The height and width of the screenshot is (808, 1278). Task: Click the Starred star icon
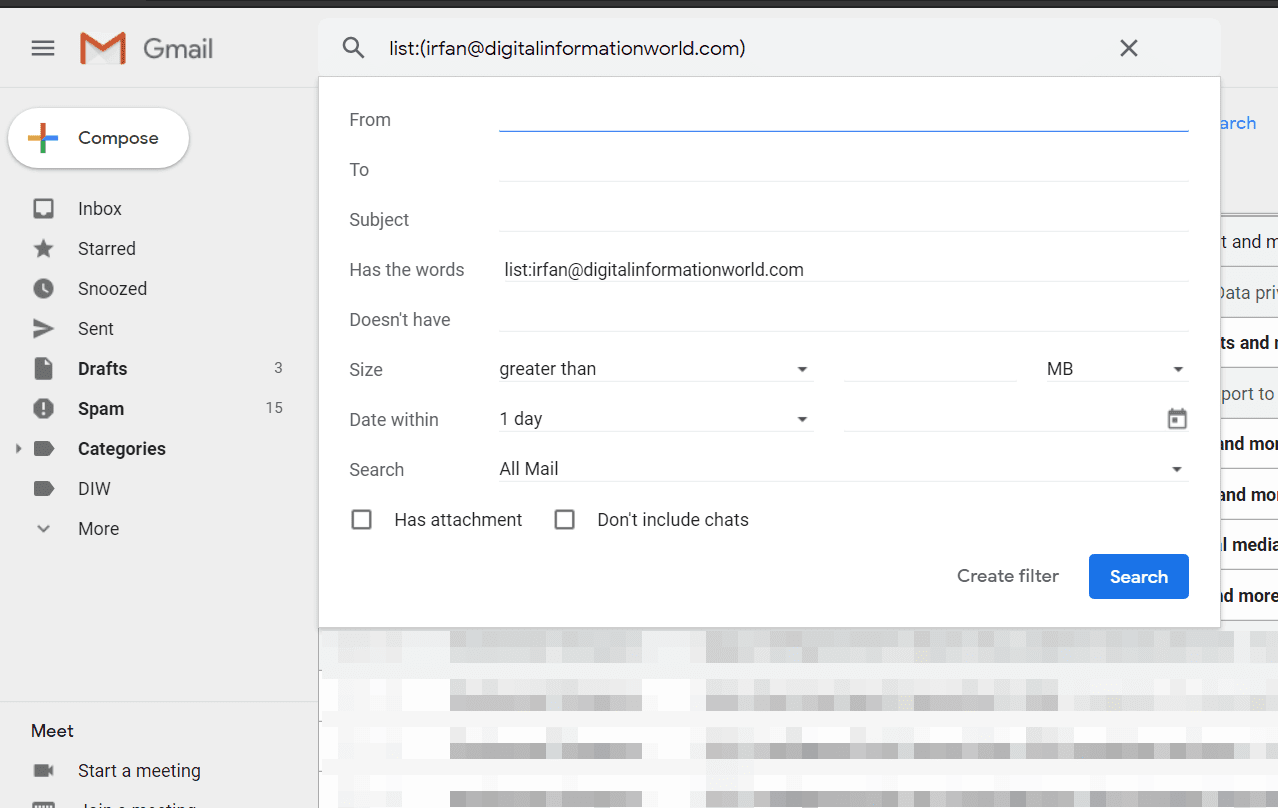[x=43, y=249]
